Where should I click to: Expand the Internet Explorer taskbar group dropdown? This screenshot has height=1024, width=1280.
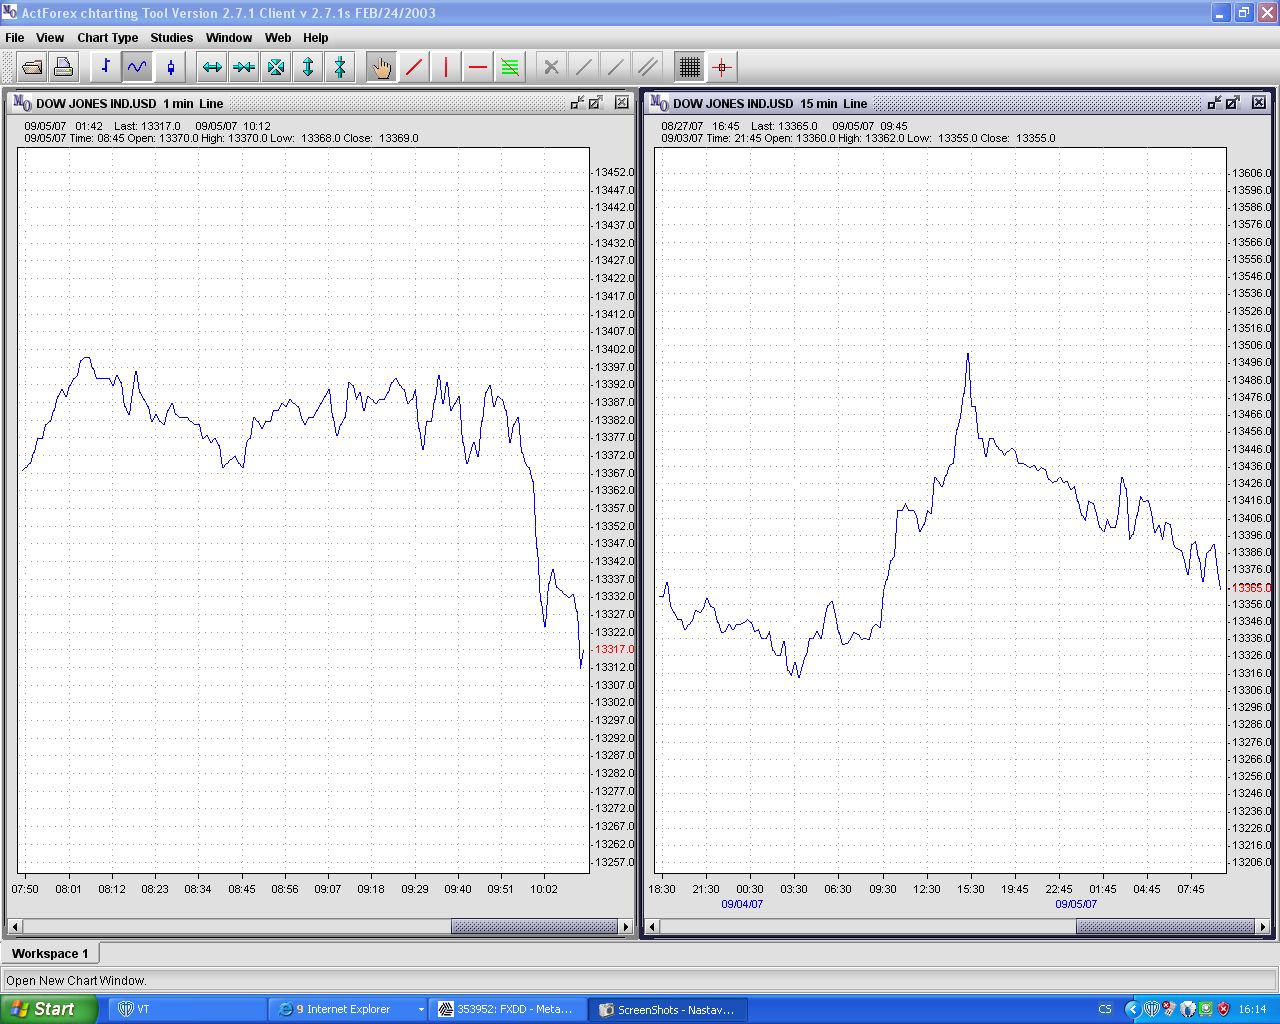[420, 1010]
